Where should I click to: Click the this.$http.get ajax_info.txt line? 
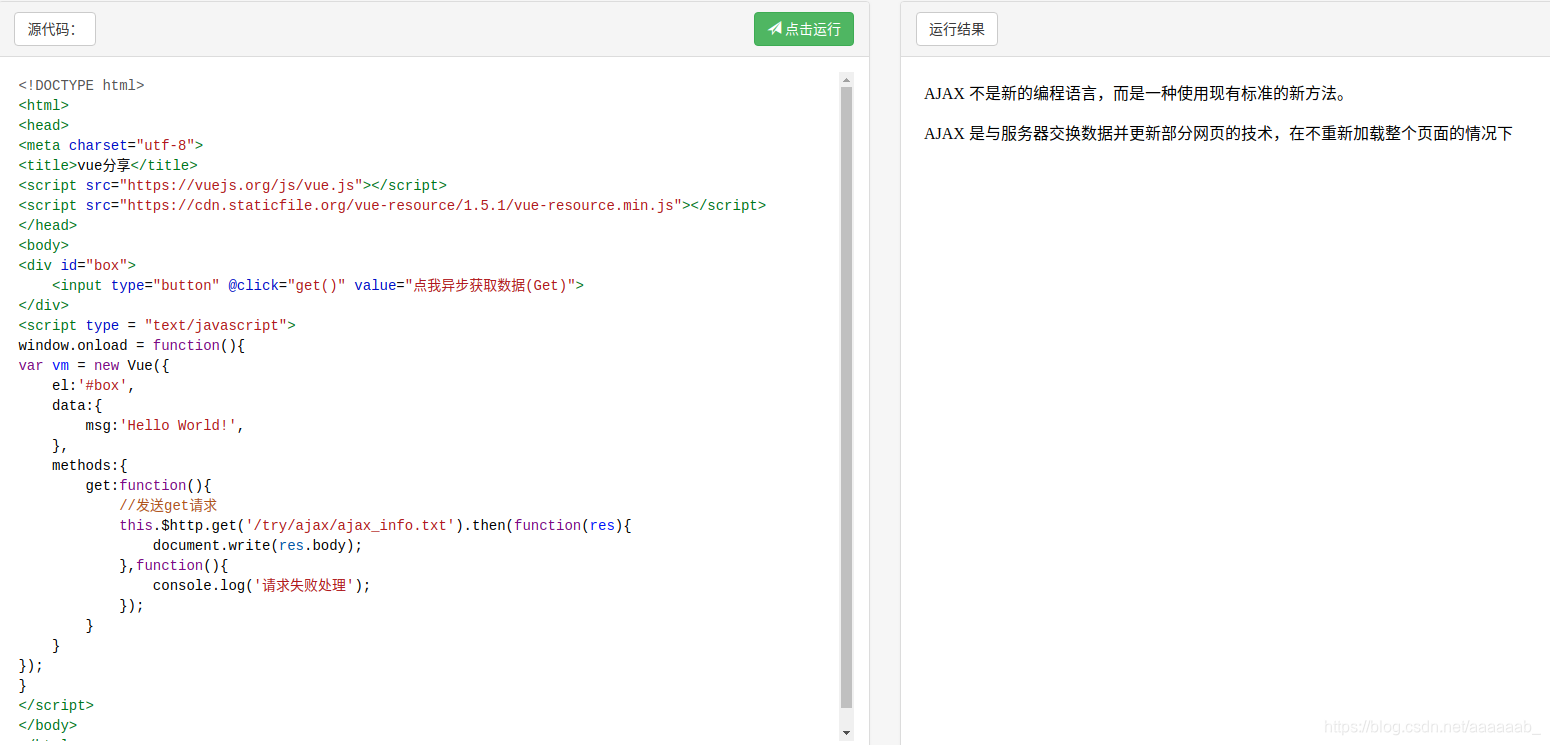[376, 525]
